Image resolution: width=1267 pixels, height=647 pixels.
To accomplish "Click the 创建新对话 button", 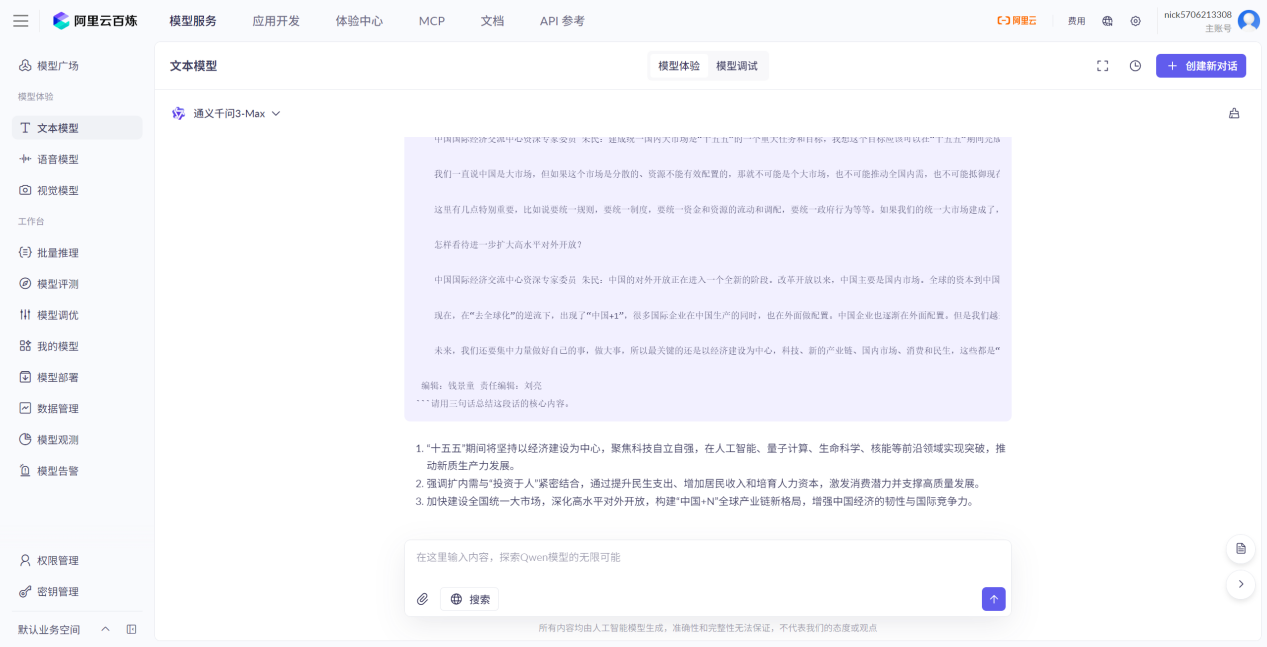I will 1201,66.
